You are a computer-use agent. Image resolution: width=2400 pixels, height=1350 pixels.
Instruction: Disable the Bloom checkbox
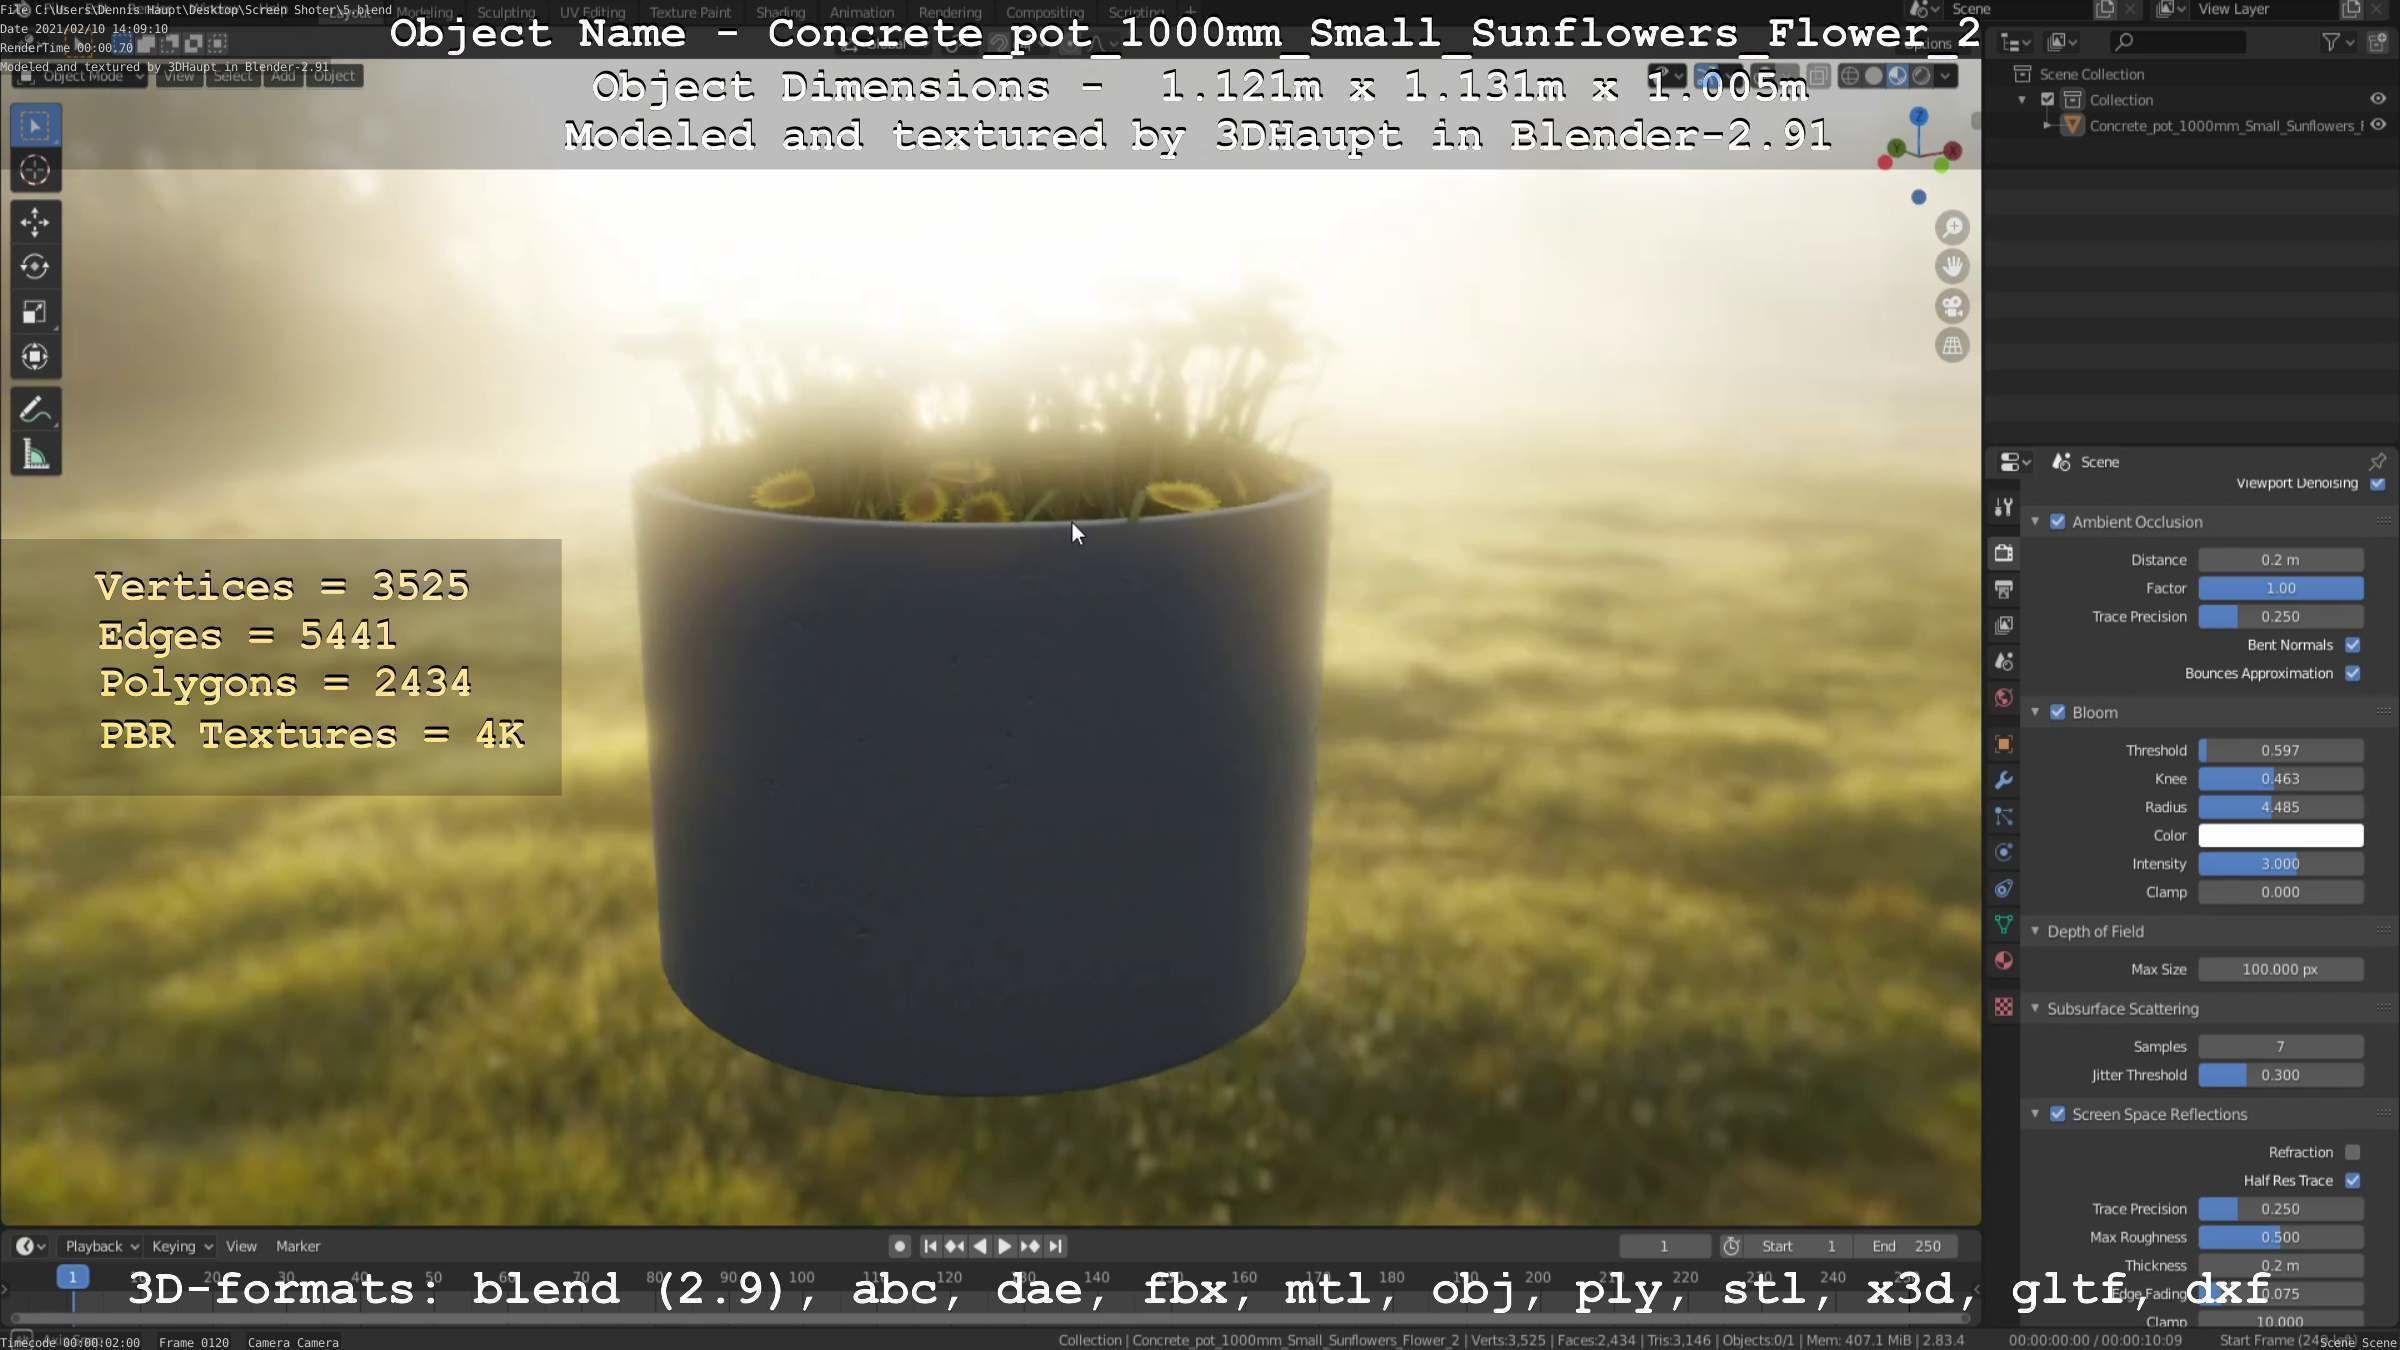[2058, 713]
